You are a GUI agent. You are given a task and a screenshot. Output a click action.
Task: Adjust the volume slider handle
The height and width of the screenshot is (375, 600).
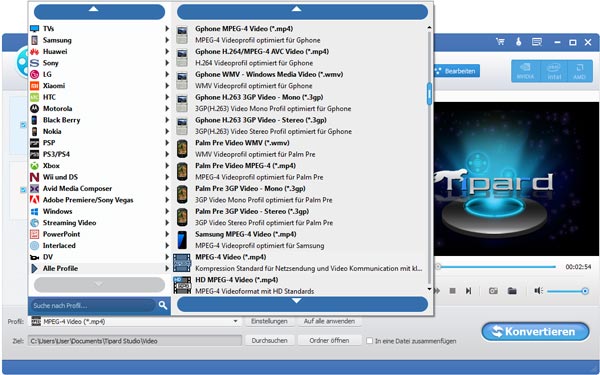585,291
